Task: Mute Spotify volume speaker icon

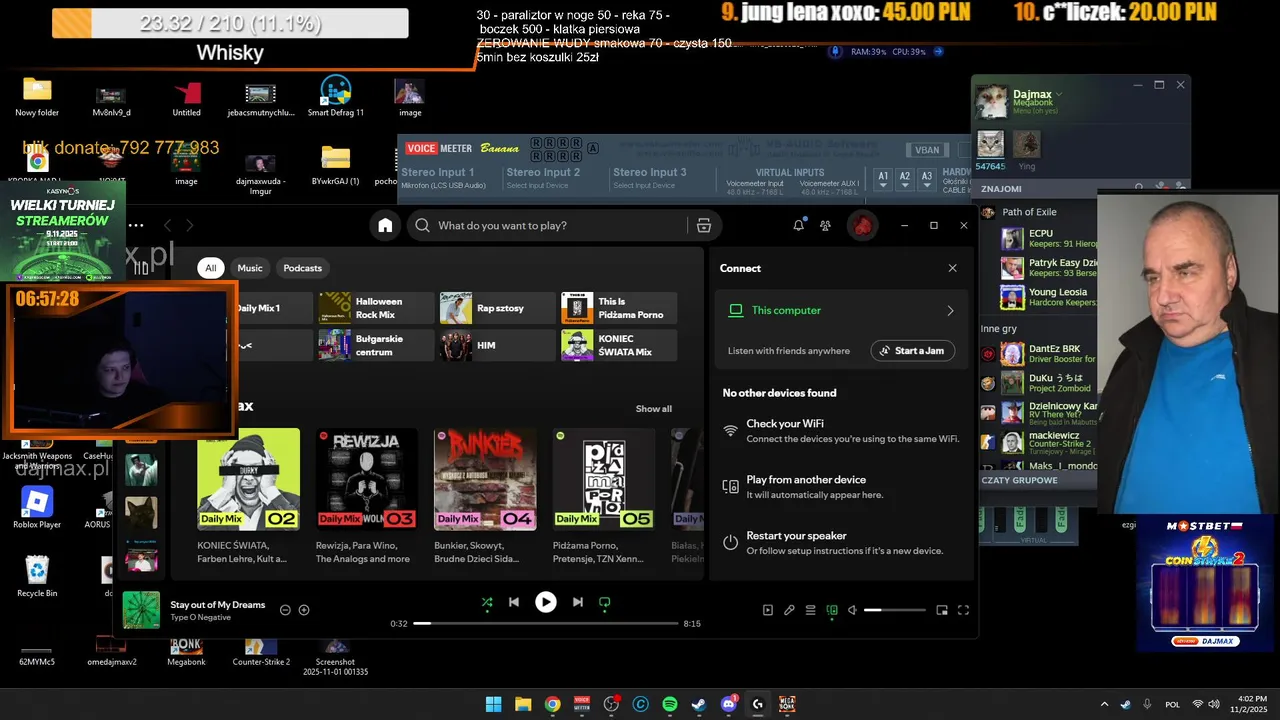Action: 853,610
